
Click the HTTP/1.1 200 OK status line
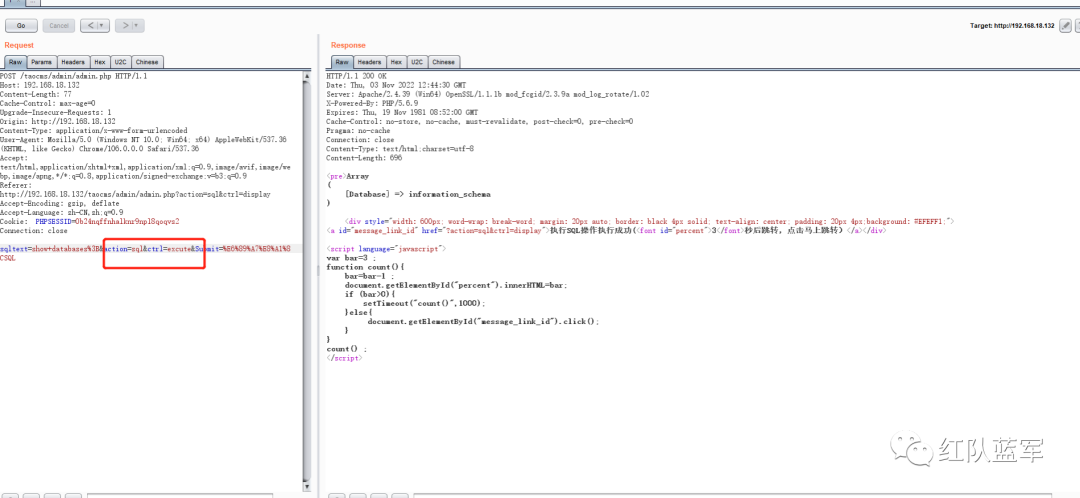point(356,76)
